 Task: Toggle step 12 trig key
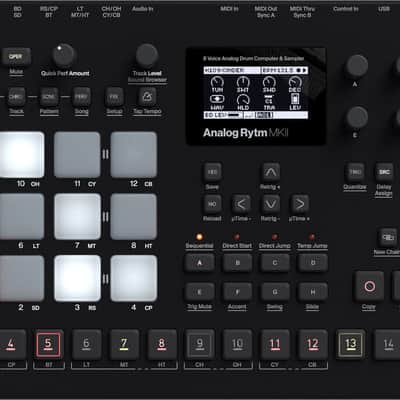(x=313, y=344)
